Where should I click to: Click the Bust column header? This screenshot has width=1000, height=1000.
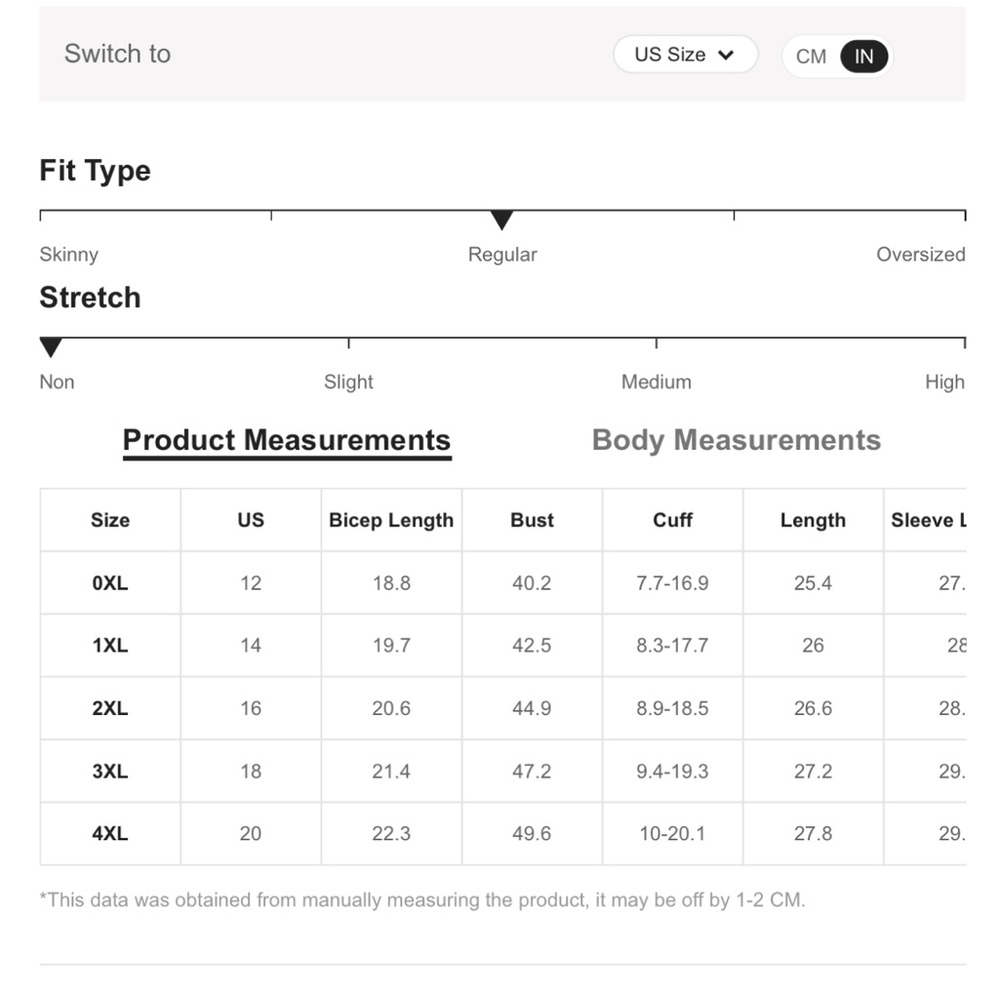[x=532, y=520]
